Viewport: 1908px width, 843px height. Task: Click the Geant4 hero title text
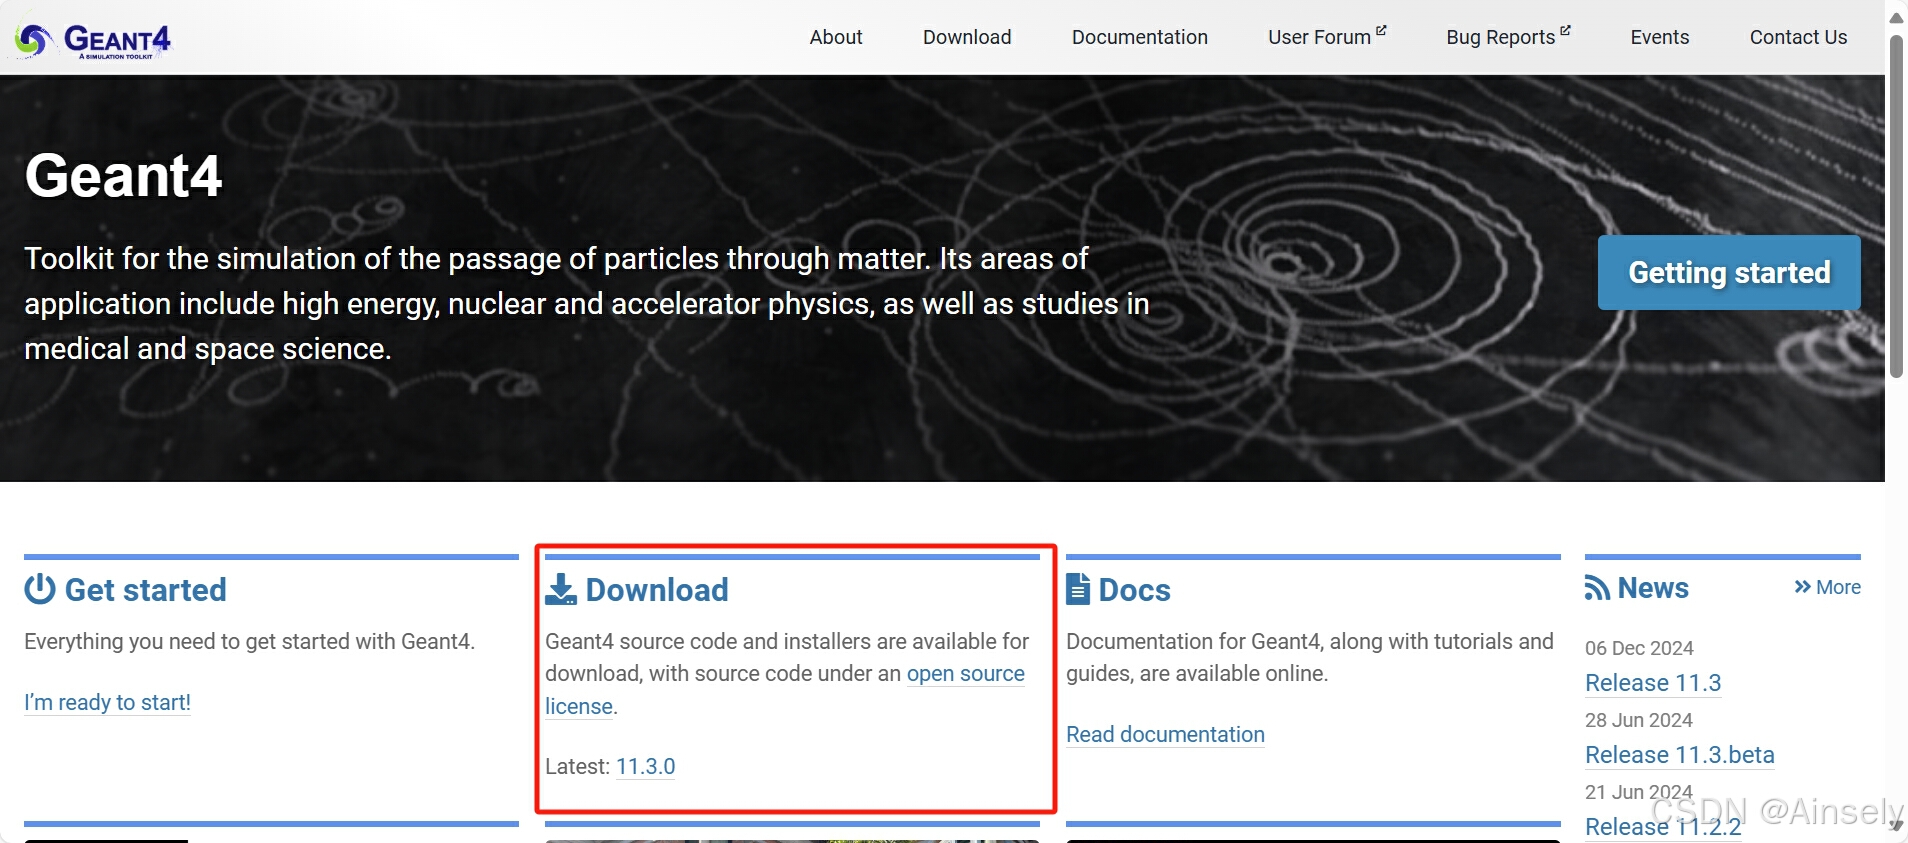(123, 176)
